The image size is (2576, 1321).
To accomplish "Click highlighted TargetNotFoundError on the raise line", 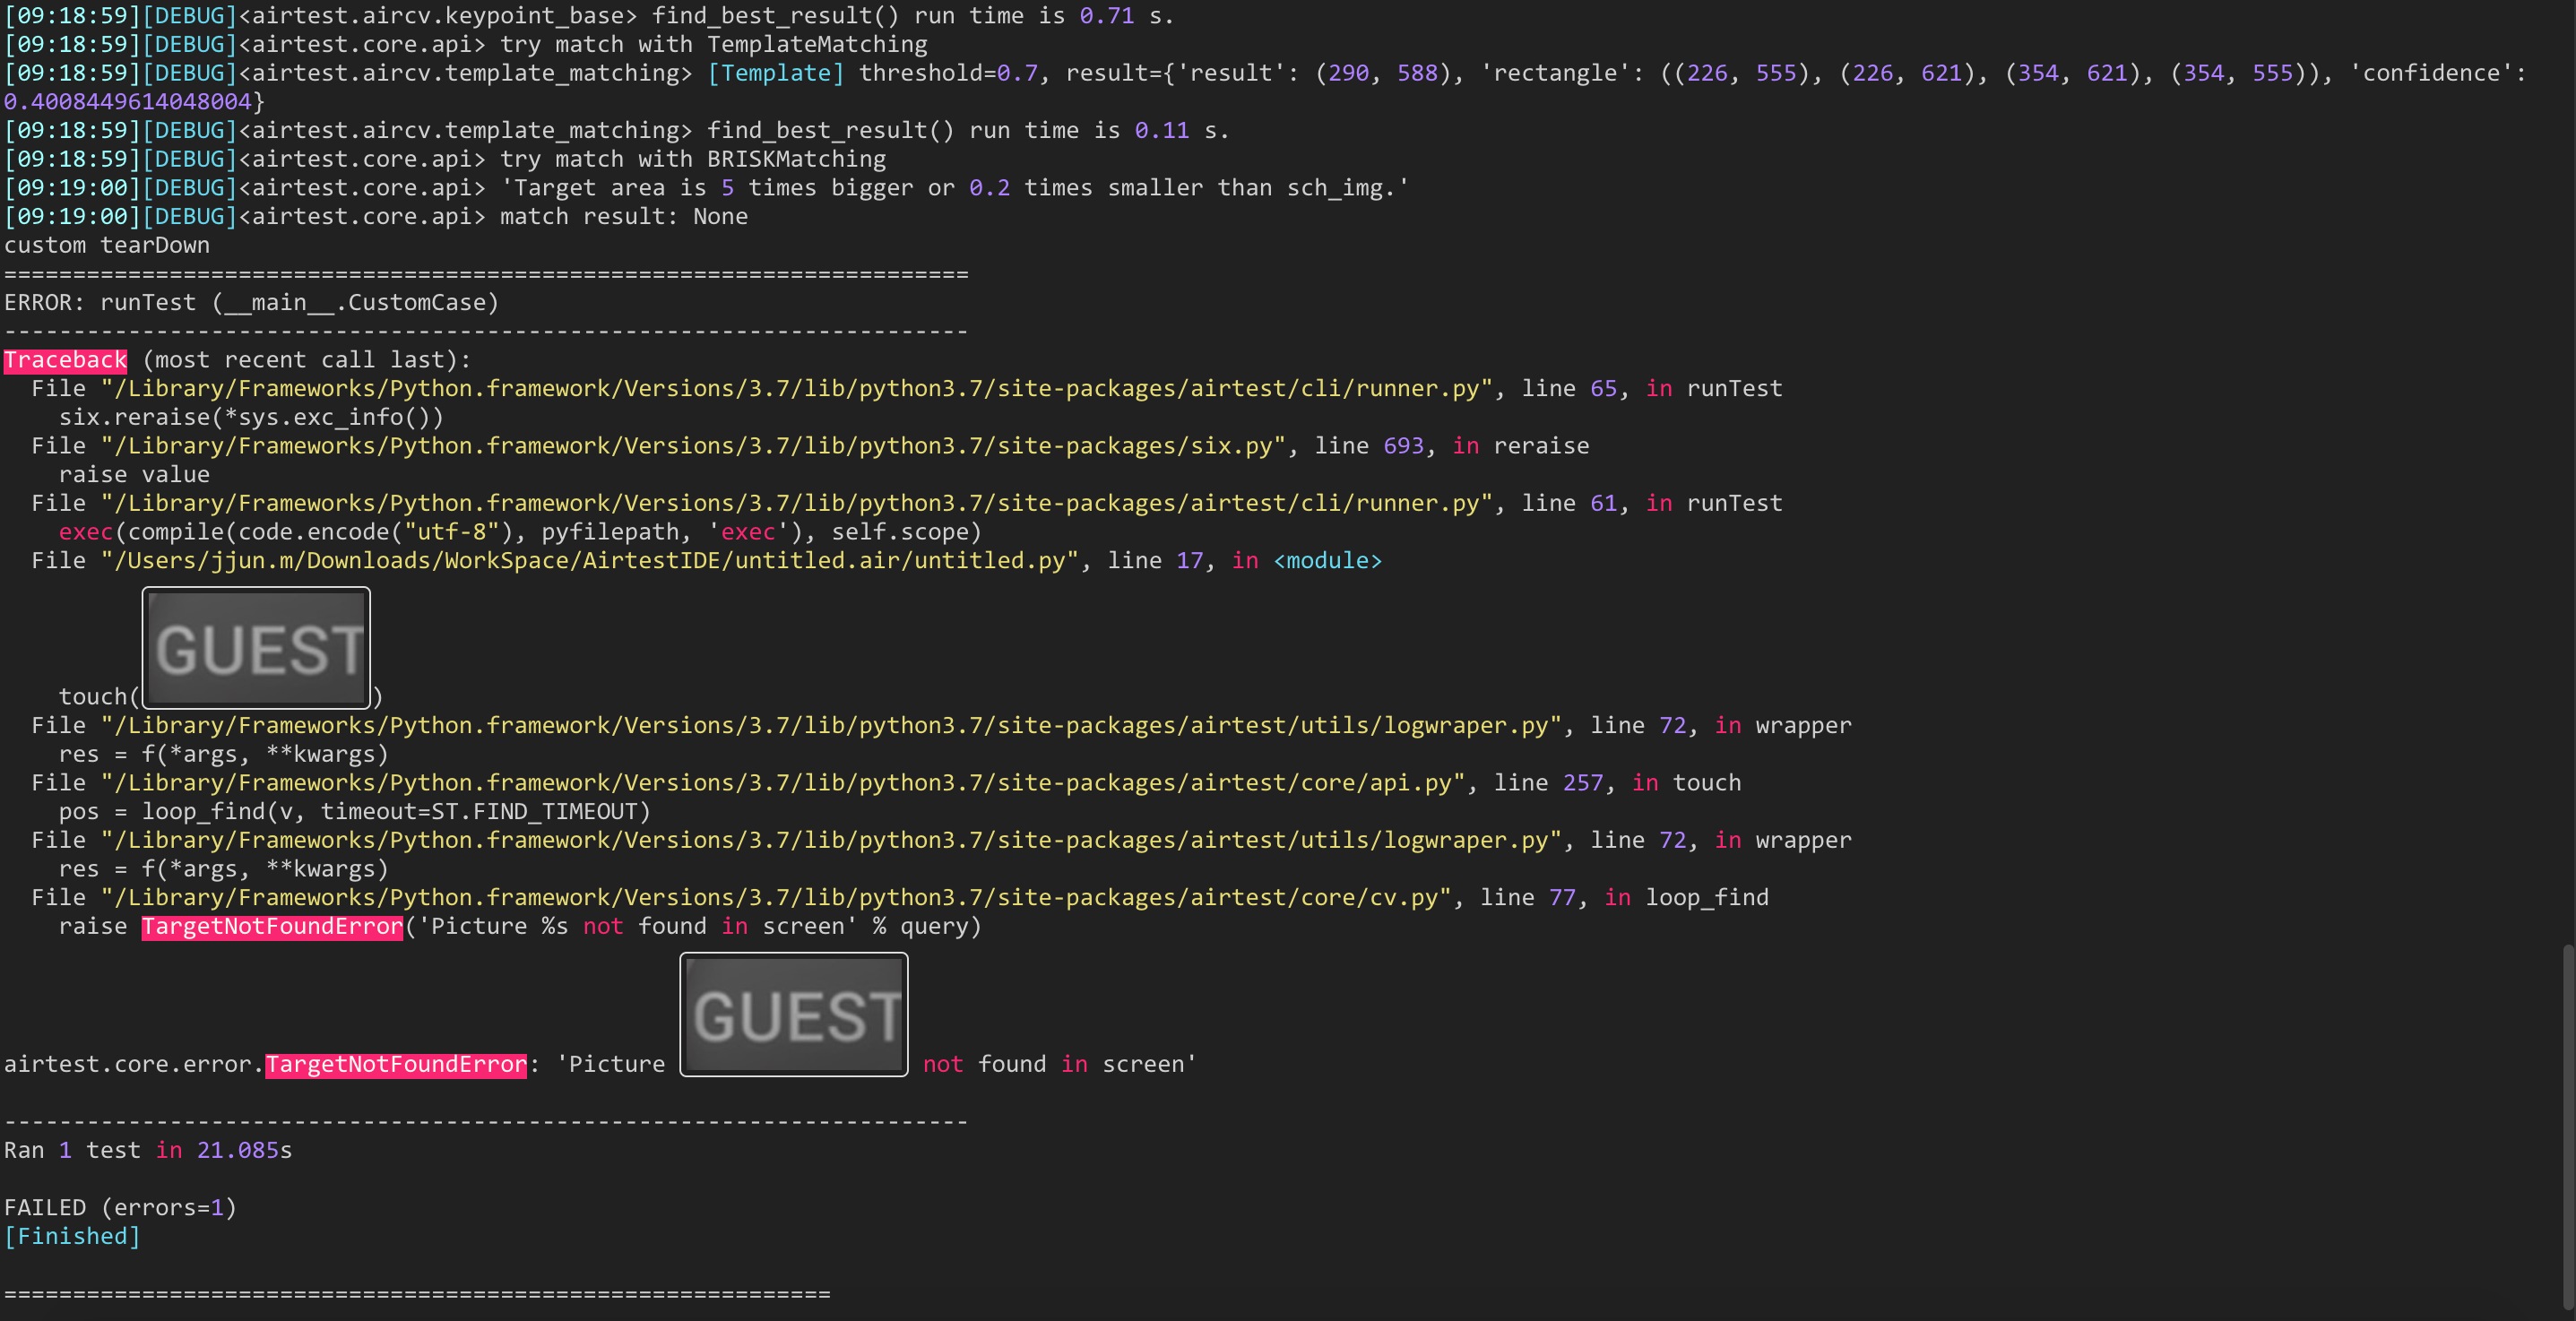I will point(272,927).
